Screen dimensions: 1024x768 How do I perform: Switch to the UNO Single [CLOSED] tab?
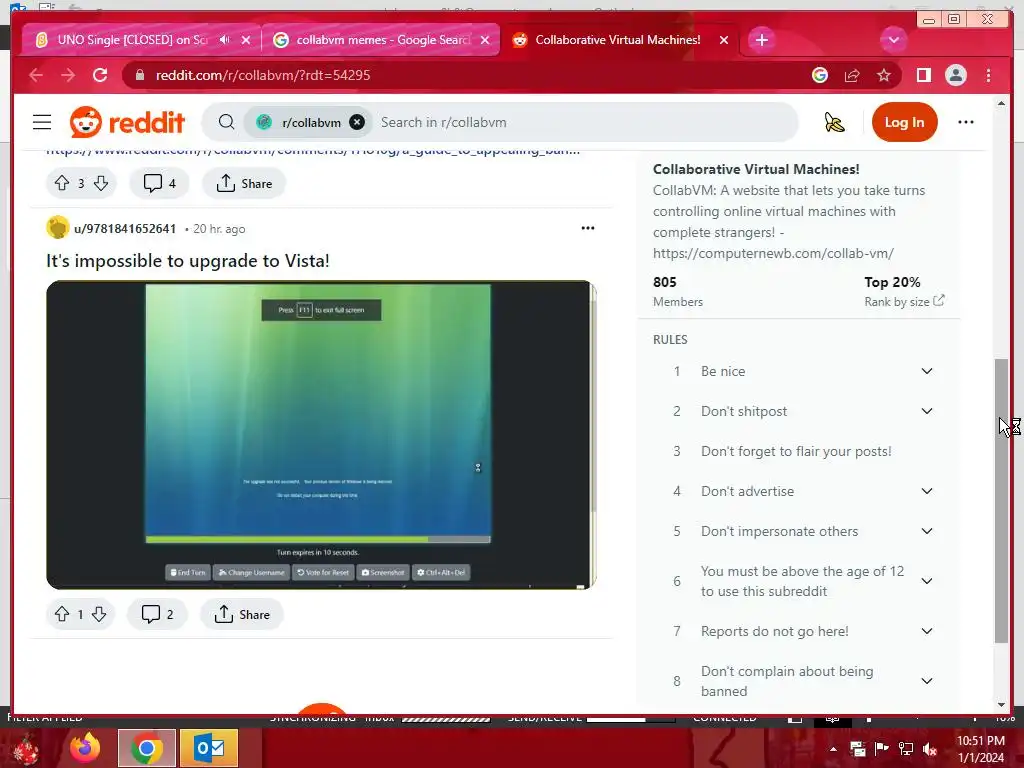[131, 40]
